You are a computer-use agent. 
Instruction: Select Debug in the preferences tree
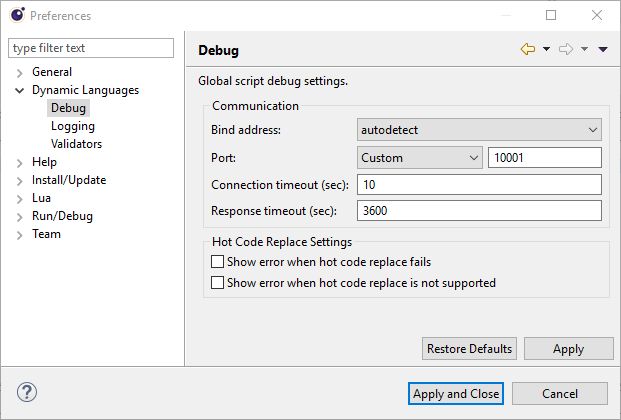point(69,108)
